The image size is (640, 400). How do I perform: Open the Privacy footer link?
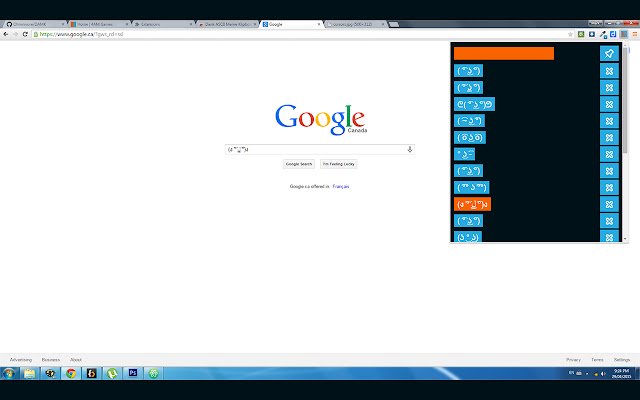573,360
